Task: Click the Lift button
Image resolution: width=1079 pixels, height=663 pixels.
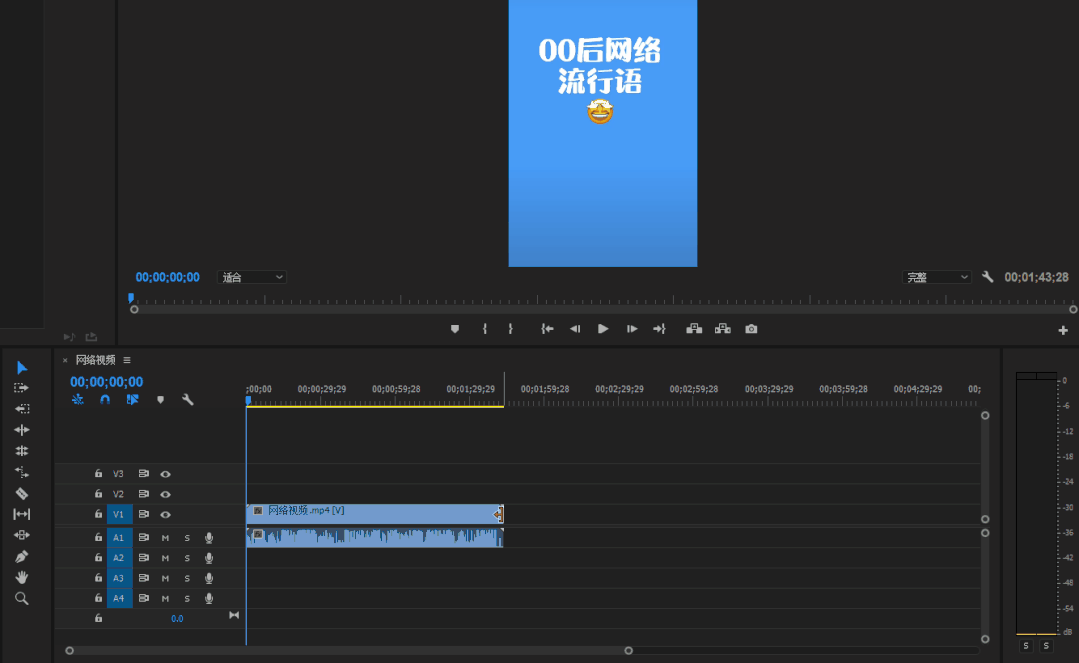Action: click(694, 329)
